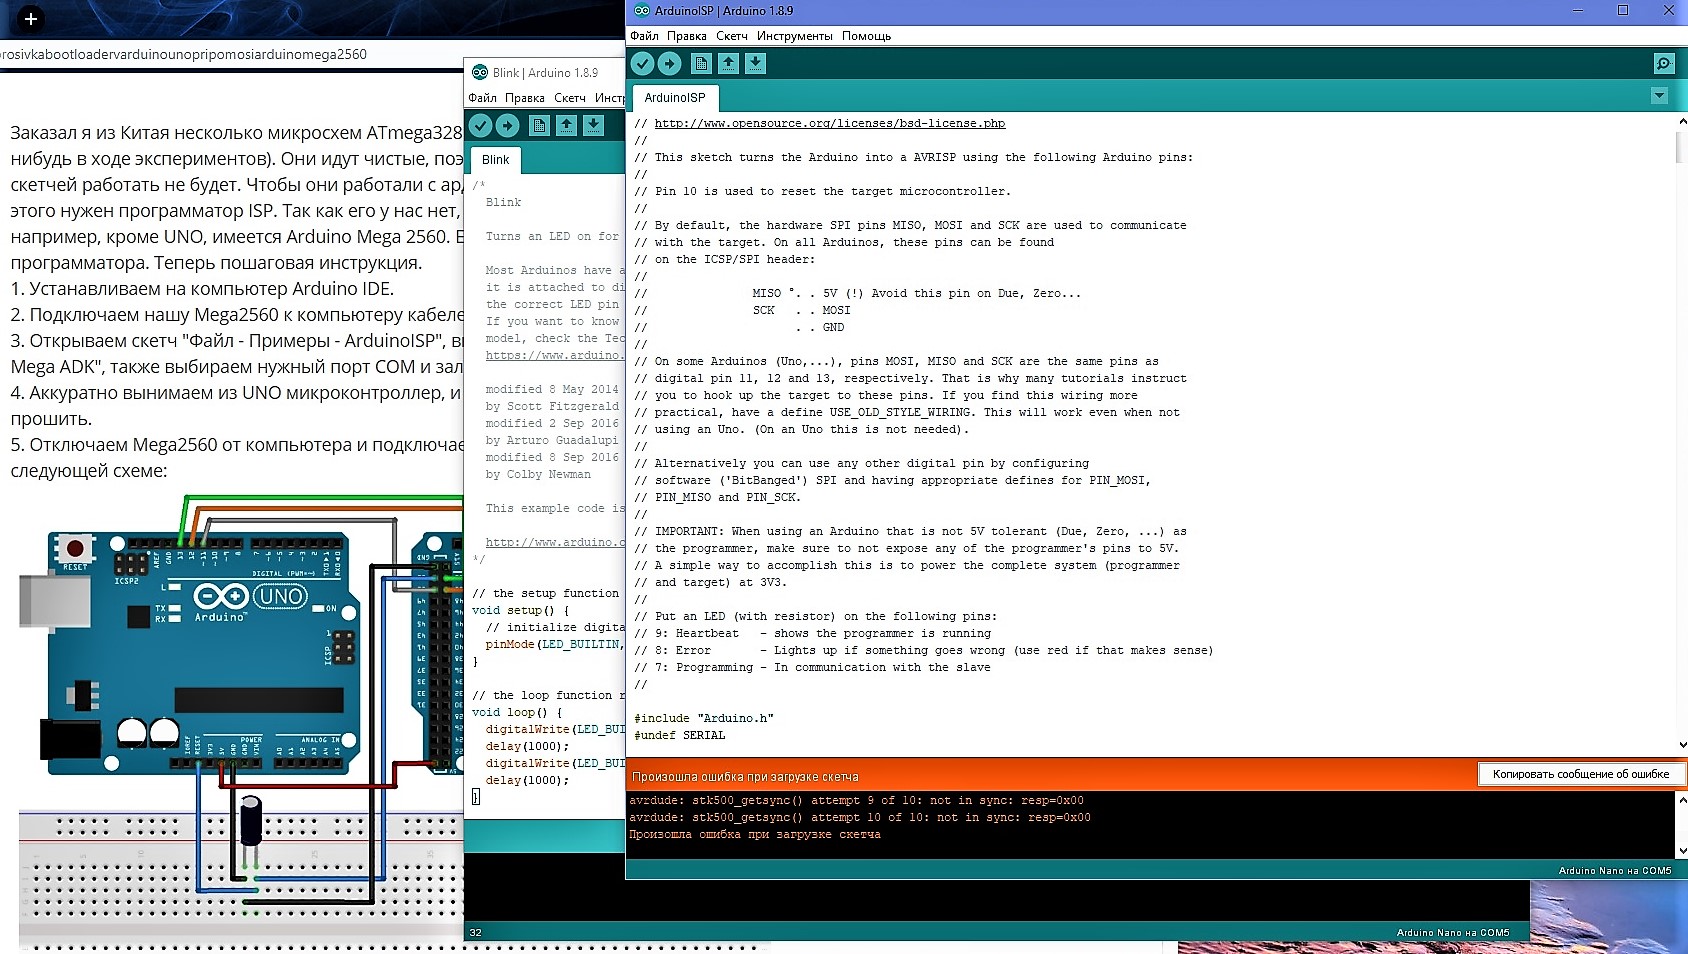Click 'Arduino Nano на COM5' in ArduinoISP status bar

point(1615,871)
